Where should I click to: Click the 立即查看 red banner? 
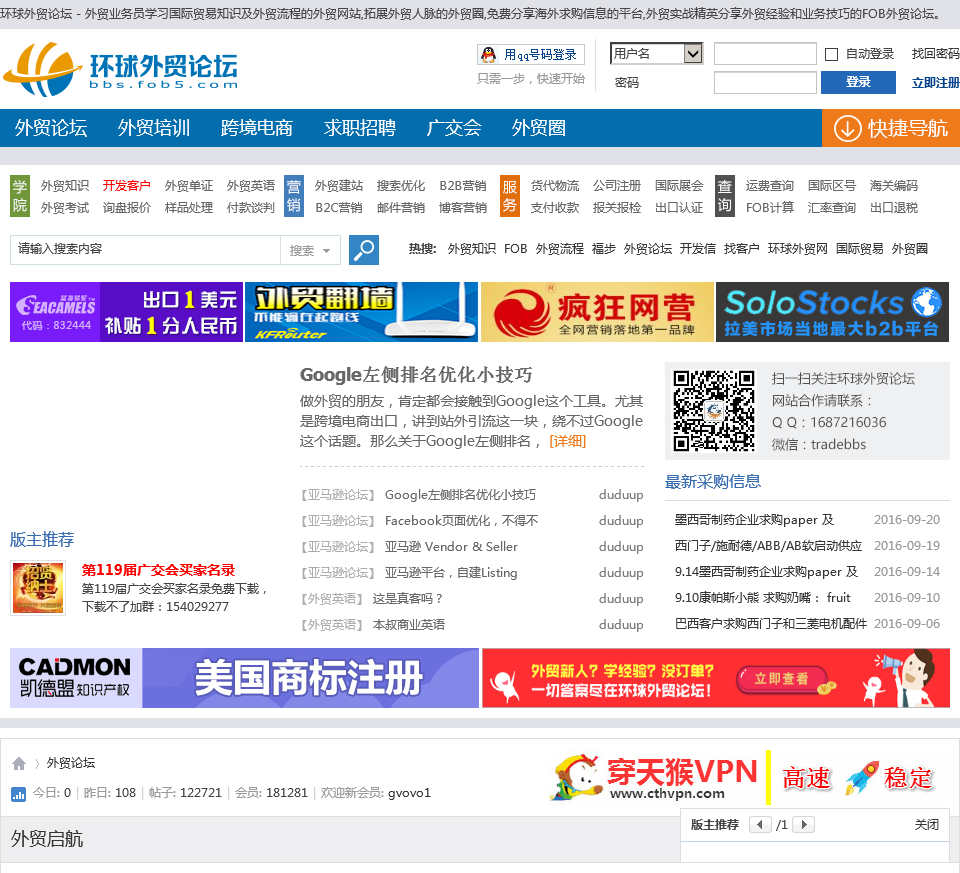pos(716,678)
